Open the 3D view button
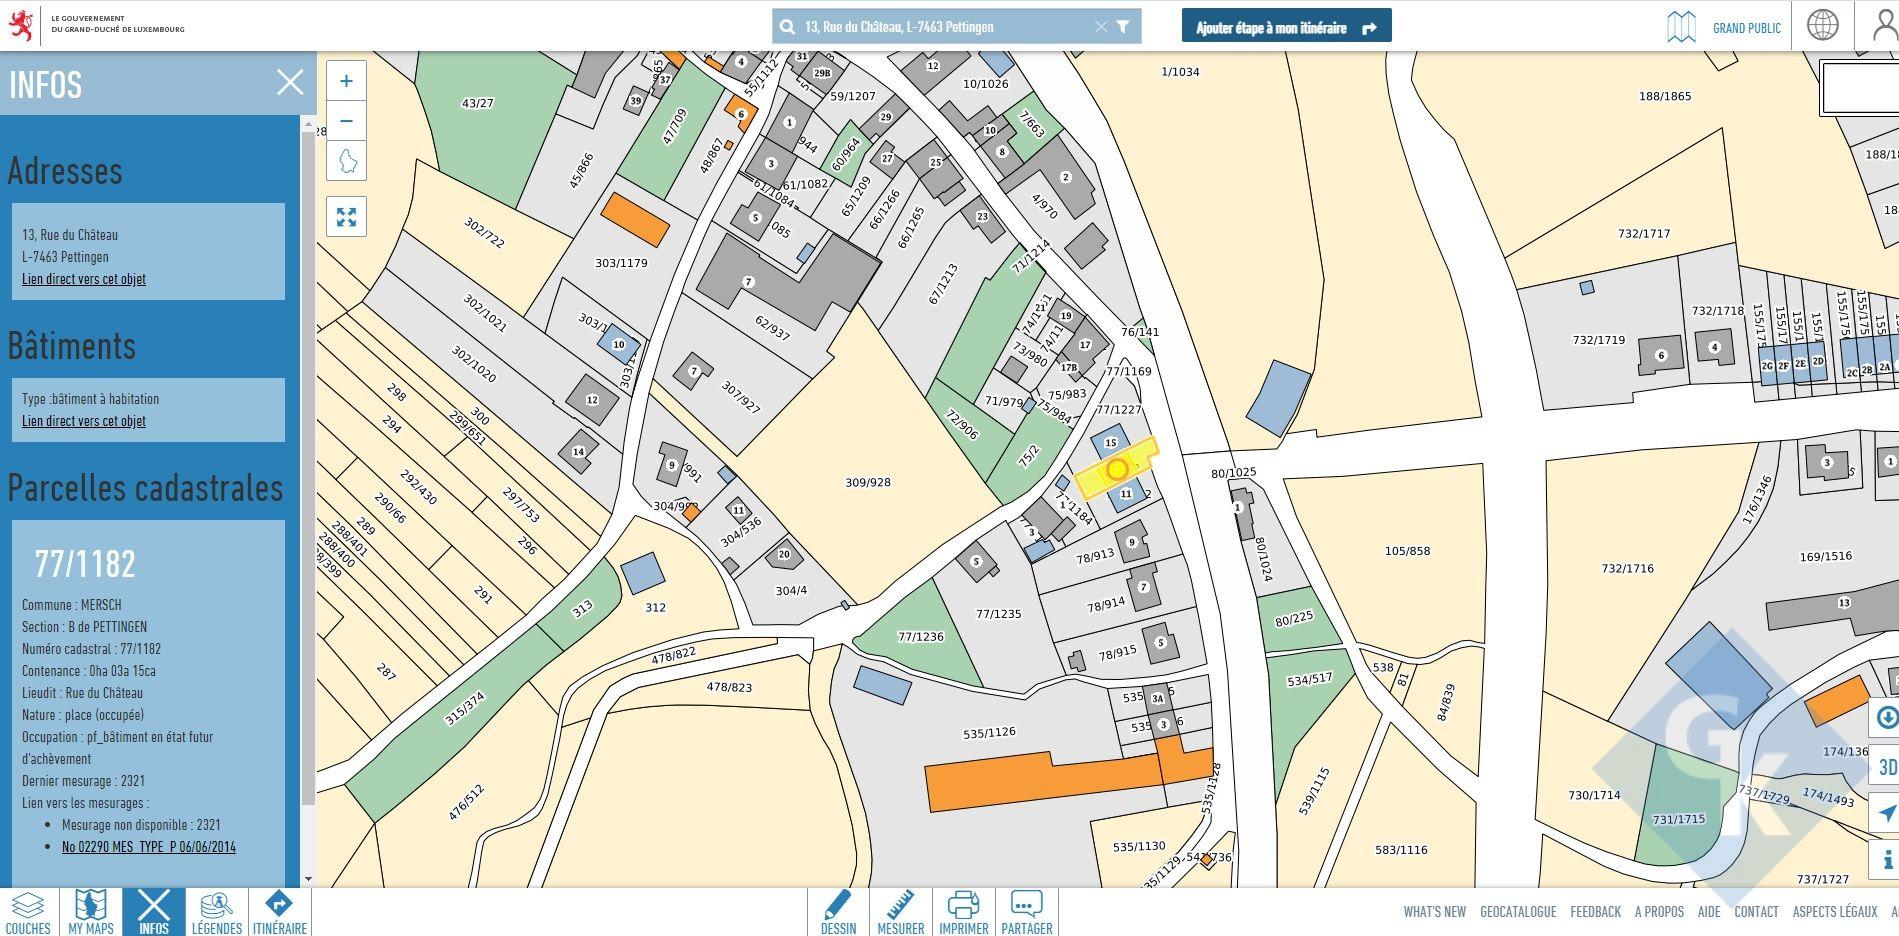Image resolution: width=1899 pixels, height=936 pixels. [x=1886, y=767]
